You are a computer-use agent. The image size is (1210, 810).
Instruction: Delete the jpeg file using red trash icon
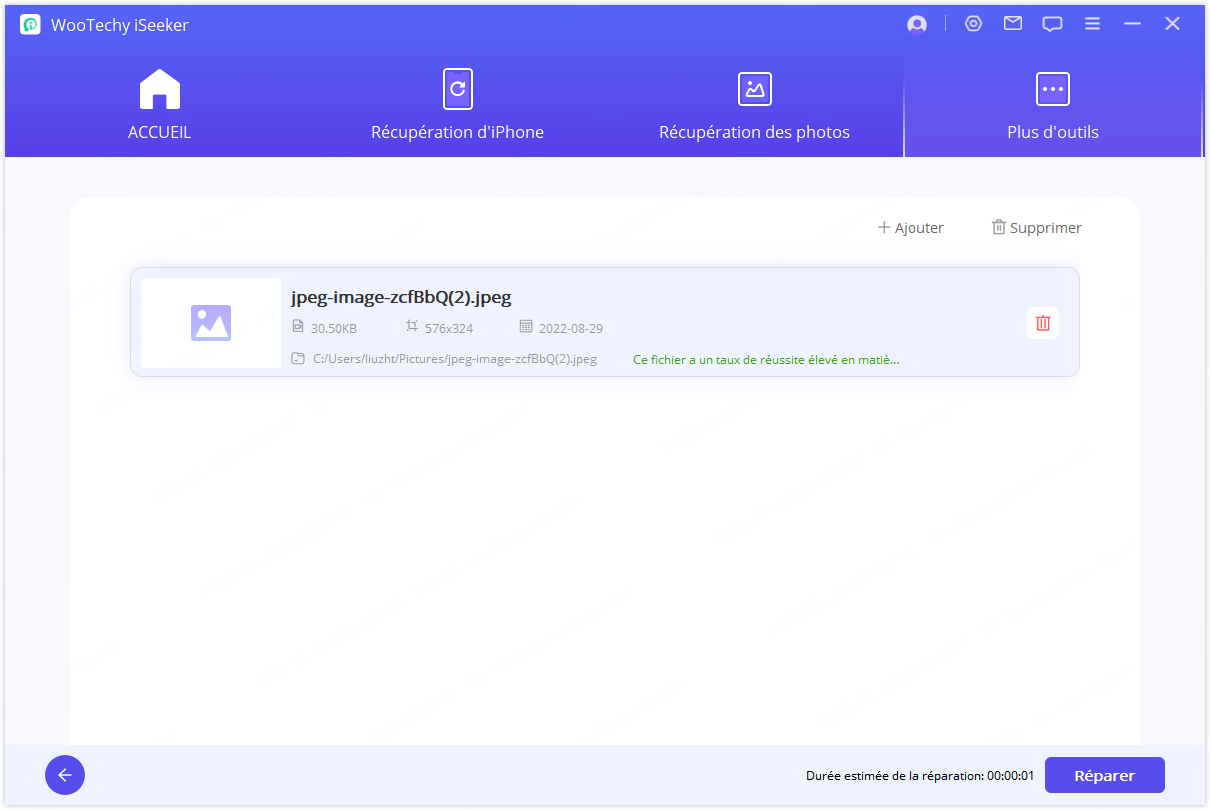coord(1043,323)
